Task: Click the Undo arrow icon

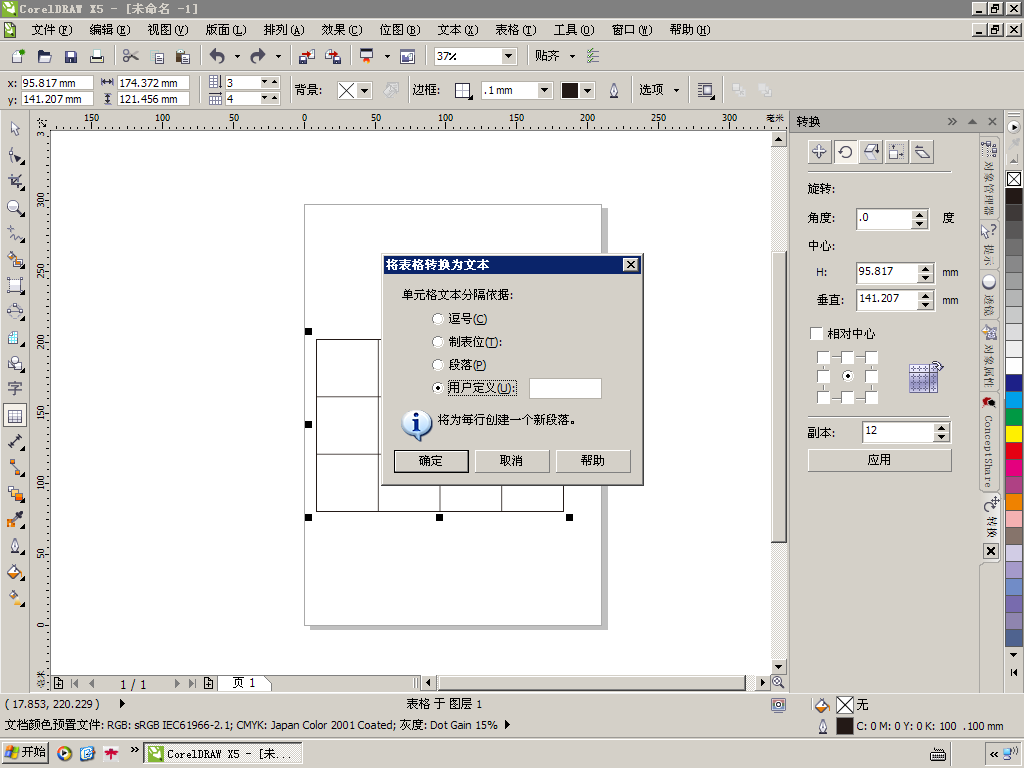Action: pos(217,57)
